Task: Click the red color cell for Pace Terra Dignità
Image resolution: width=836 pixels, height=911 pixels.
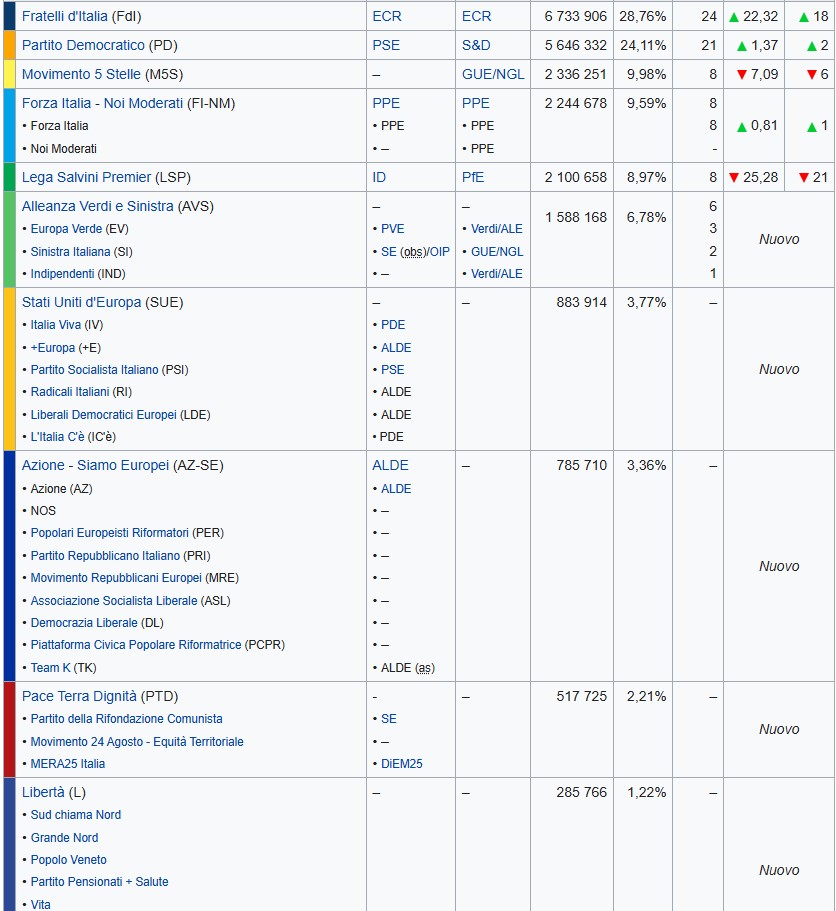Action: [9, 729]
